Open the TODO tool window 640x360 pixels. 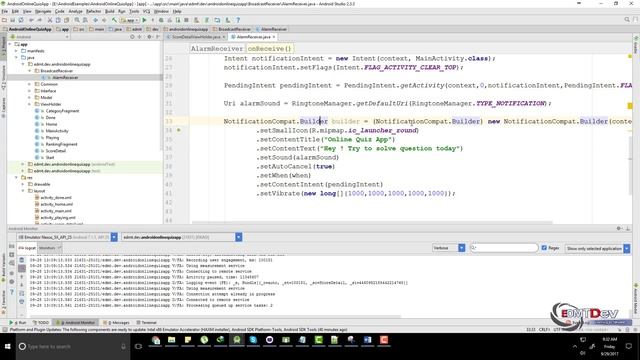(41, 322)
